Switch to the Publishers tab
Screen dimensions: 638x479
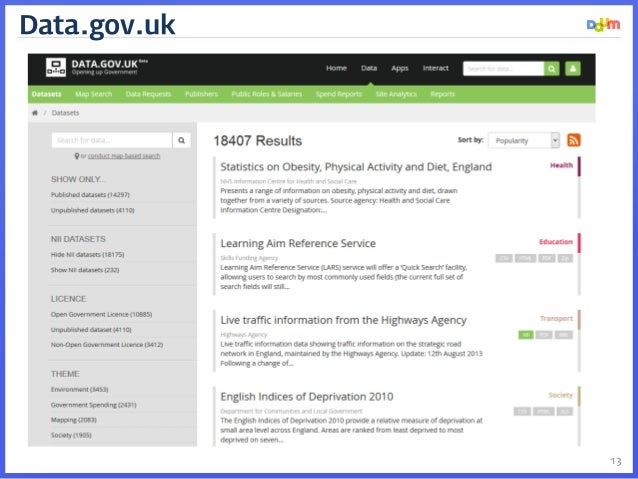point(201,94)
